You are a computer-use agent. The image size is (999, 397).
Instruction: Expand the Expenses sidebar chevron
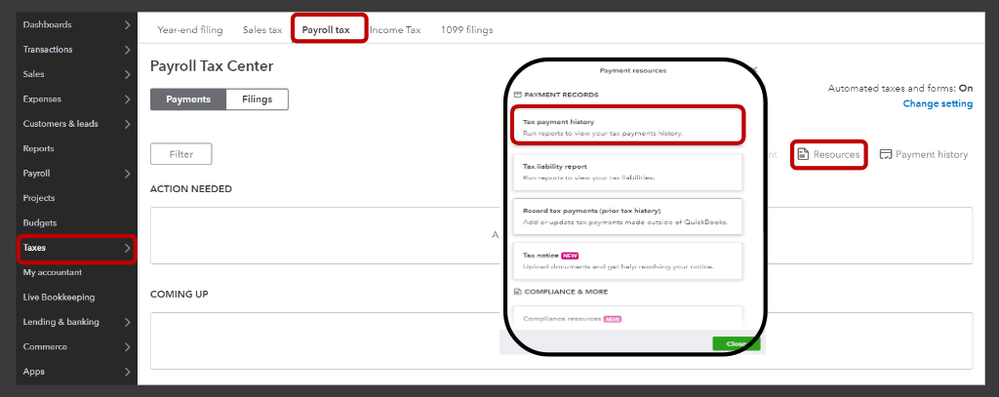click(x=127, y=99)
